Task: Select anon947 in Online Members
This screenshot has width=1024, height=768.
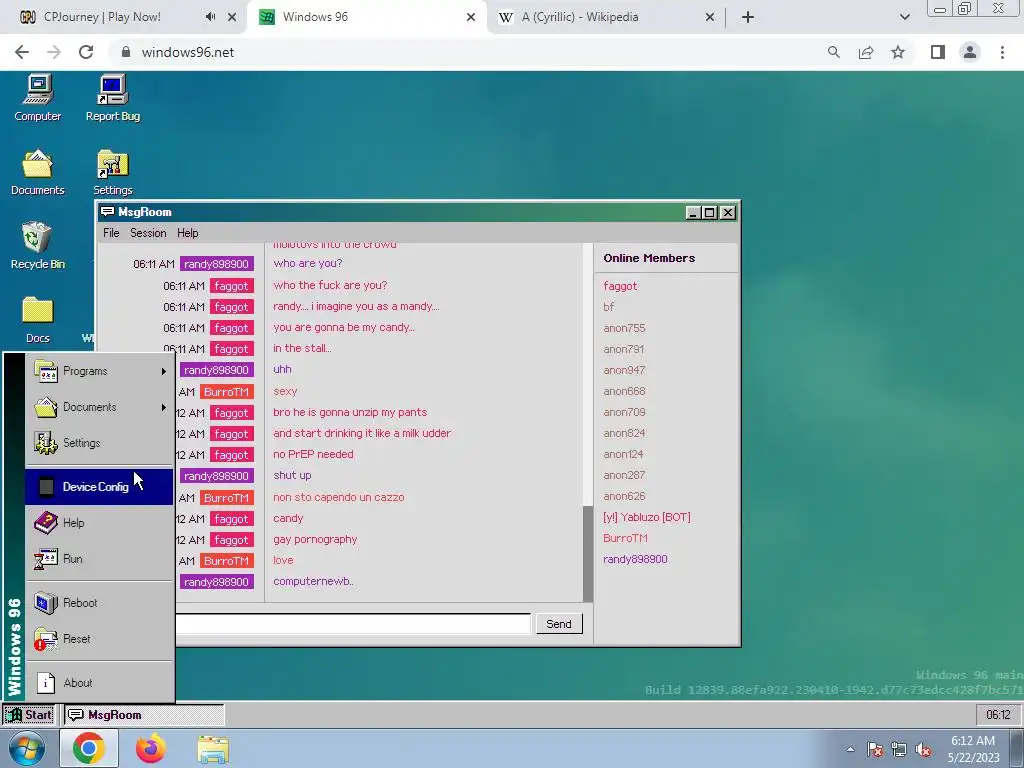Action: (624, 370)
